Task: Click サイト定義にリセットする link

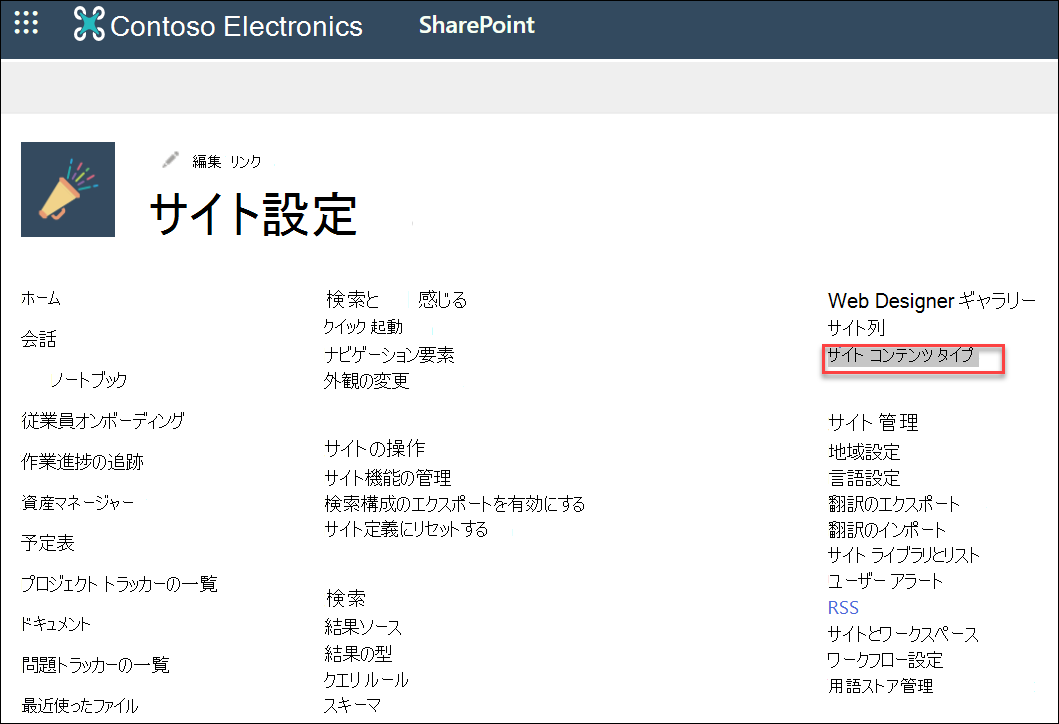Action: pos(406,529)
